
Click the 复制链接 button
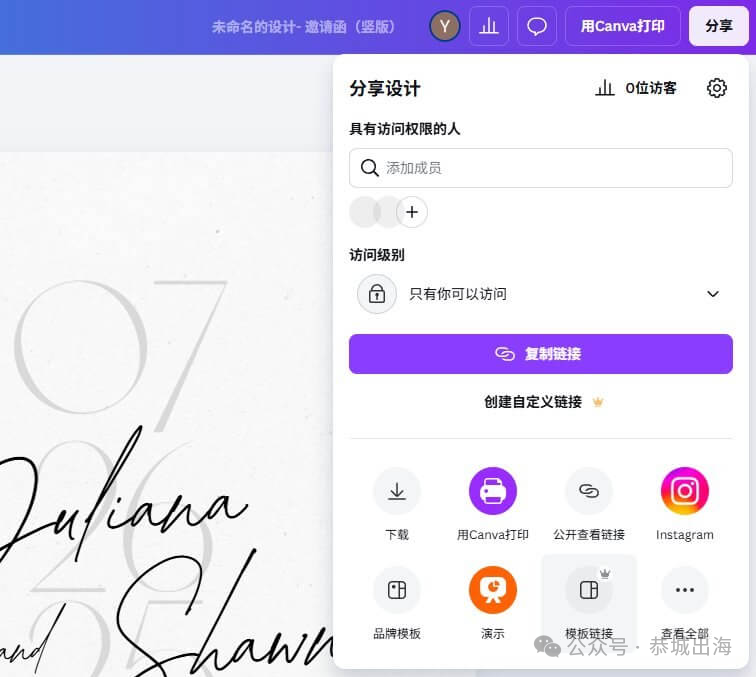tap(540, 354)
